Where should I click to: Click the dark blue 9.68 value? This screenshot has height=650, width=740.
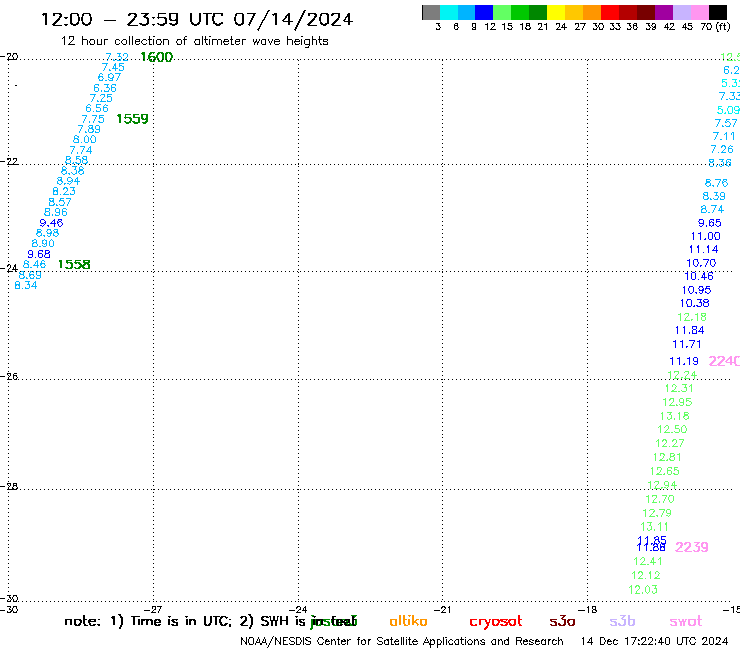(39, 254)
